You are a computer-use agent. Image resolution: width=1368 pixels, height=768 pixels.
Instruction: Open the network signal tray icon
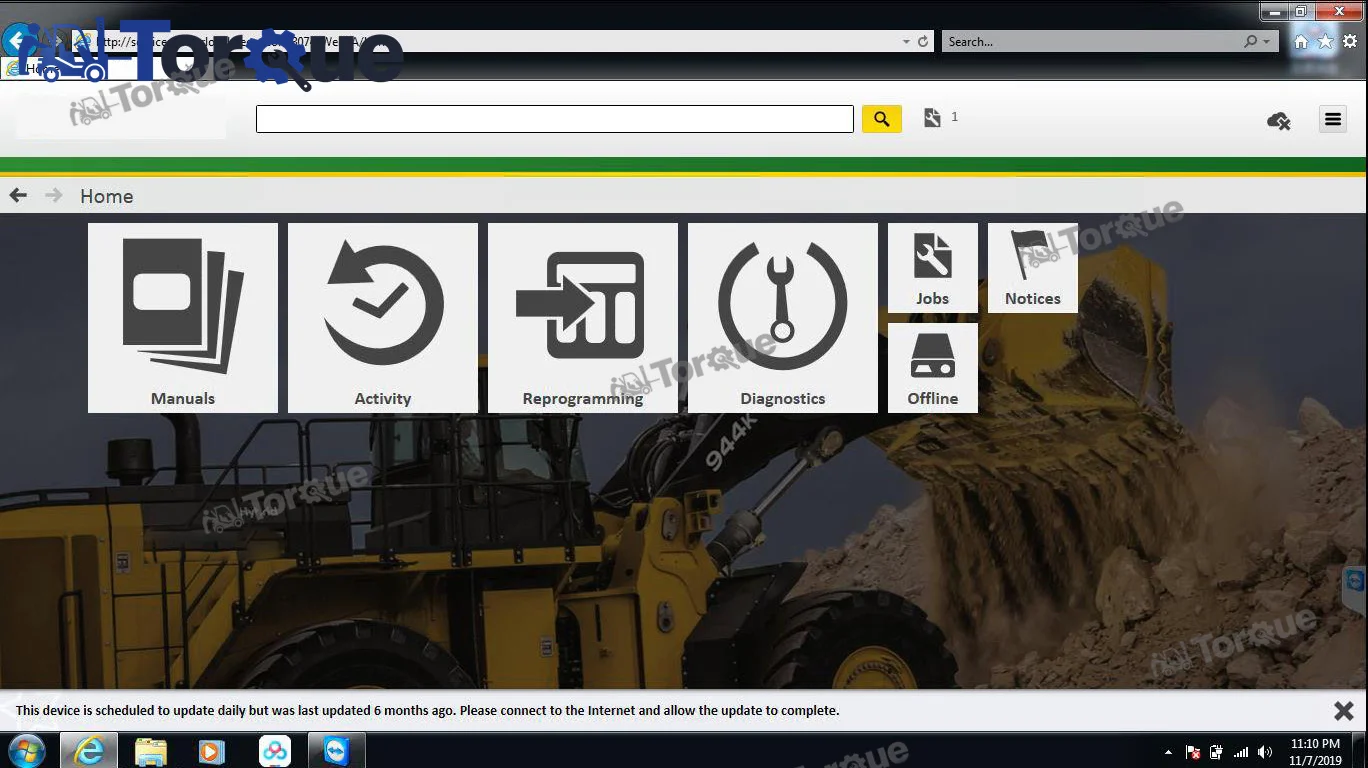[1241, 752]
